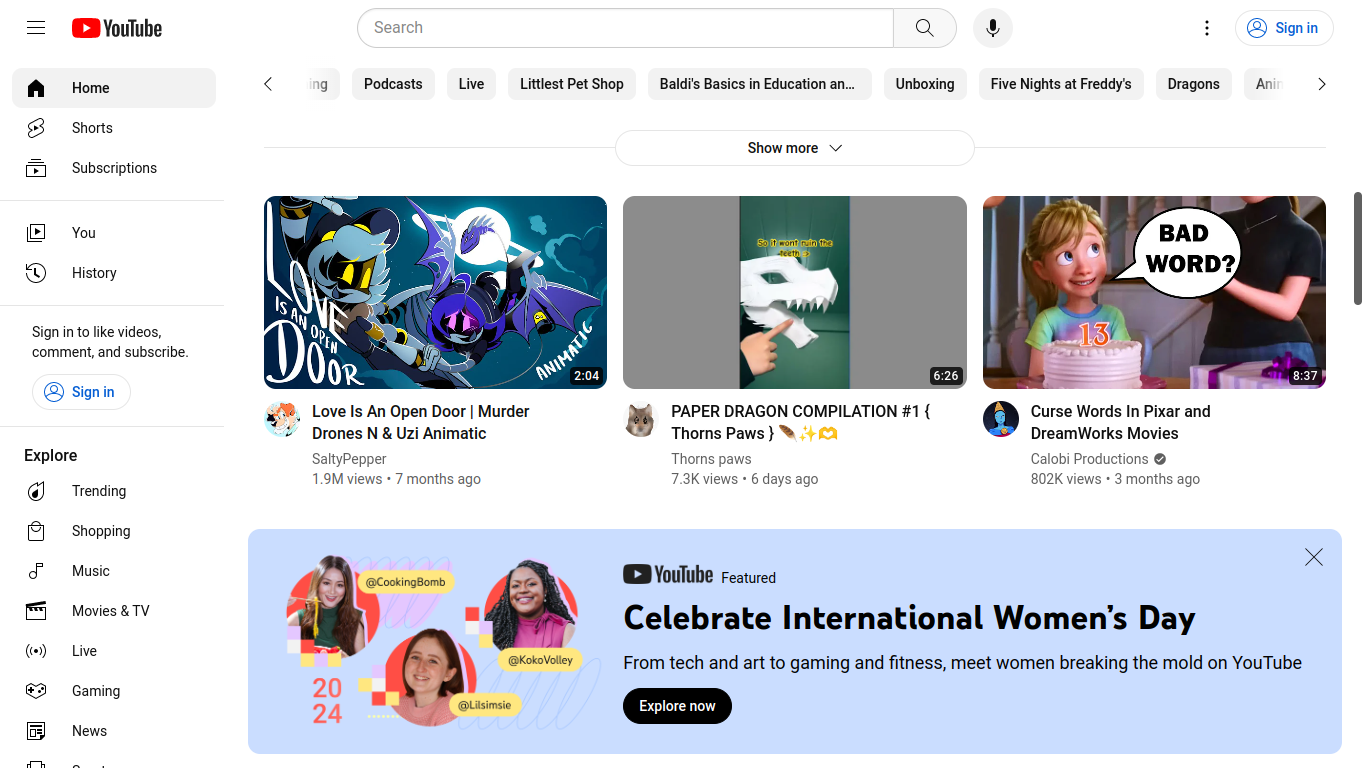
Task: Dismiss the Women's Day banner
Action: tap(1314, 557)
